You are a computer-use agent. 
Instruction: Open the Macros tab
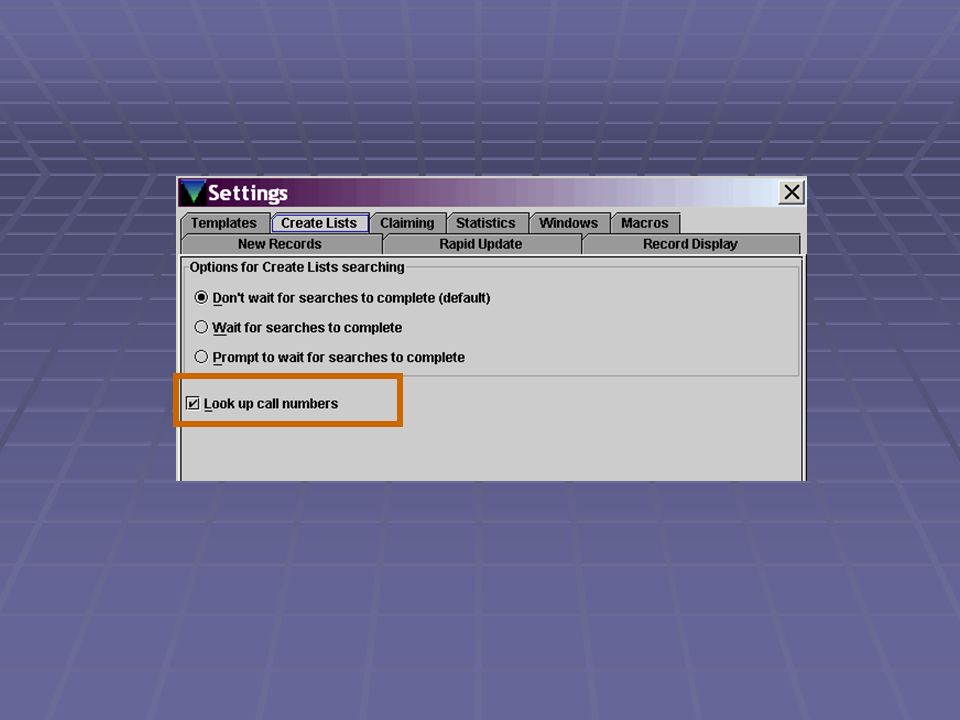[645, 223]
